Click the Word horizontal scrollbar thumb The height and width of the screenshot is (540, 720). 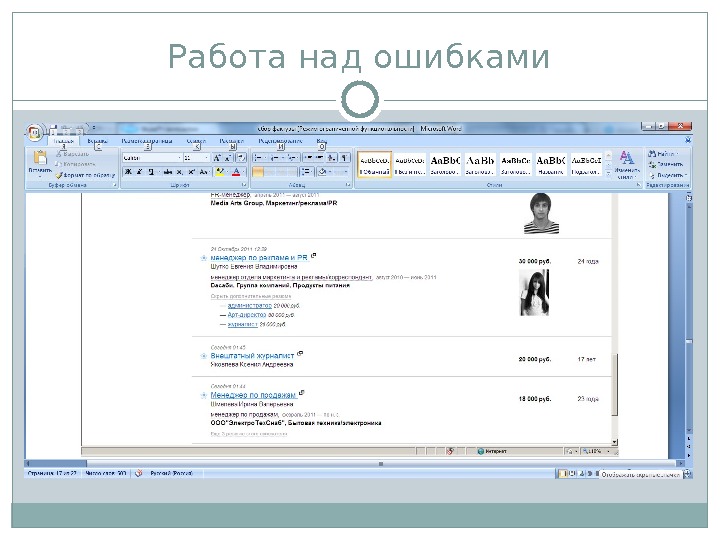[x=381, y=464]
